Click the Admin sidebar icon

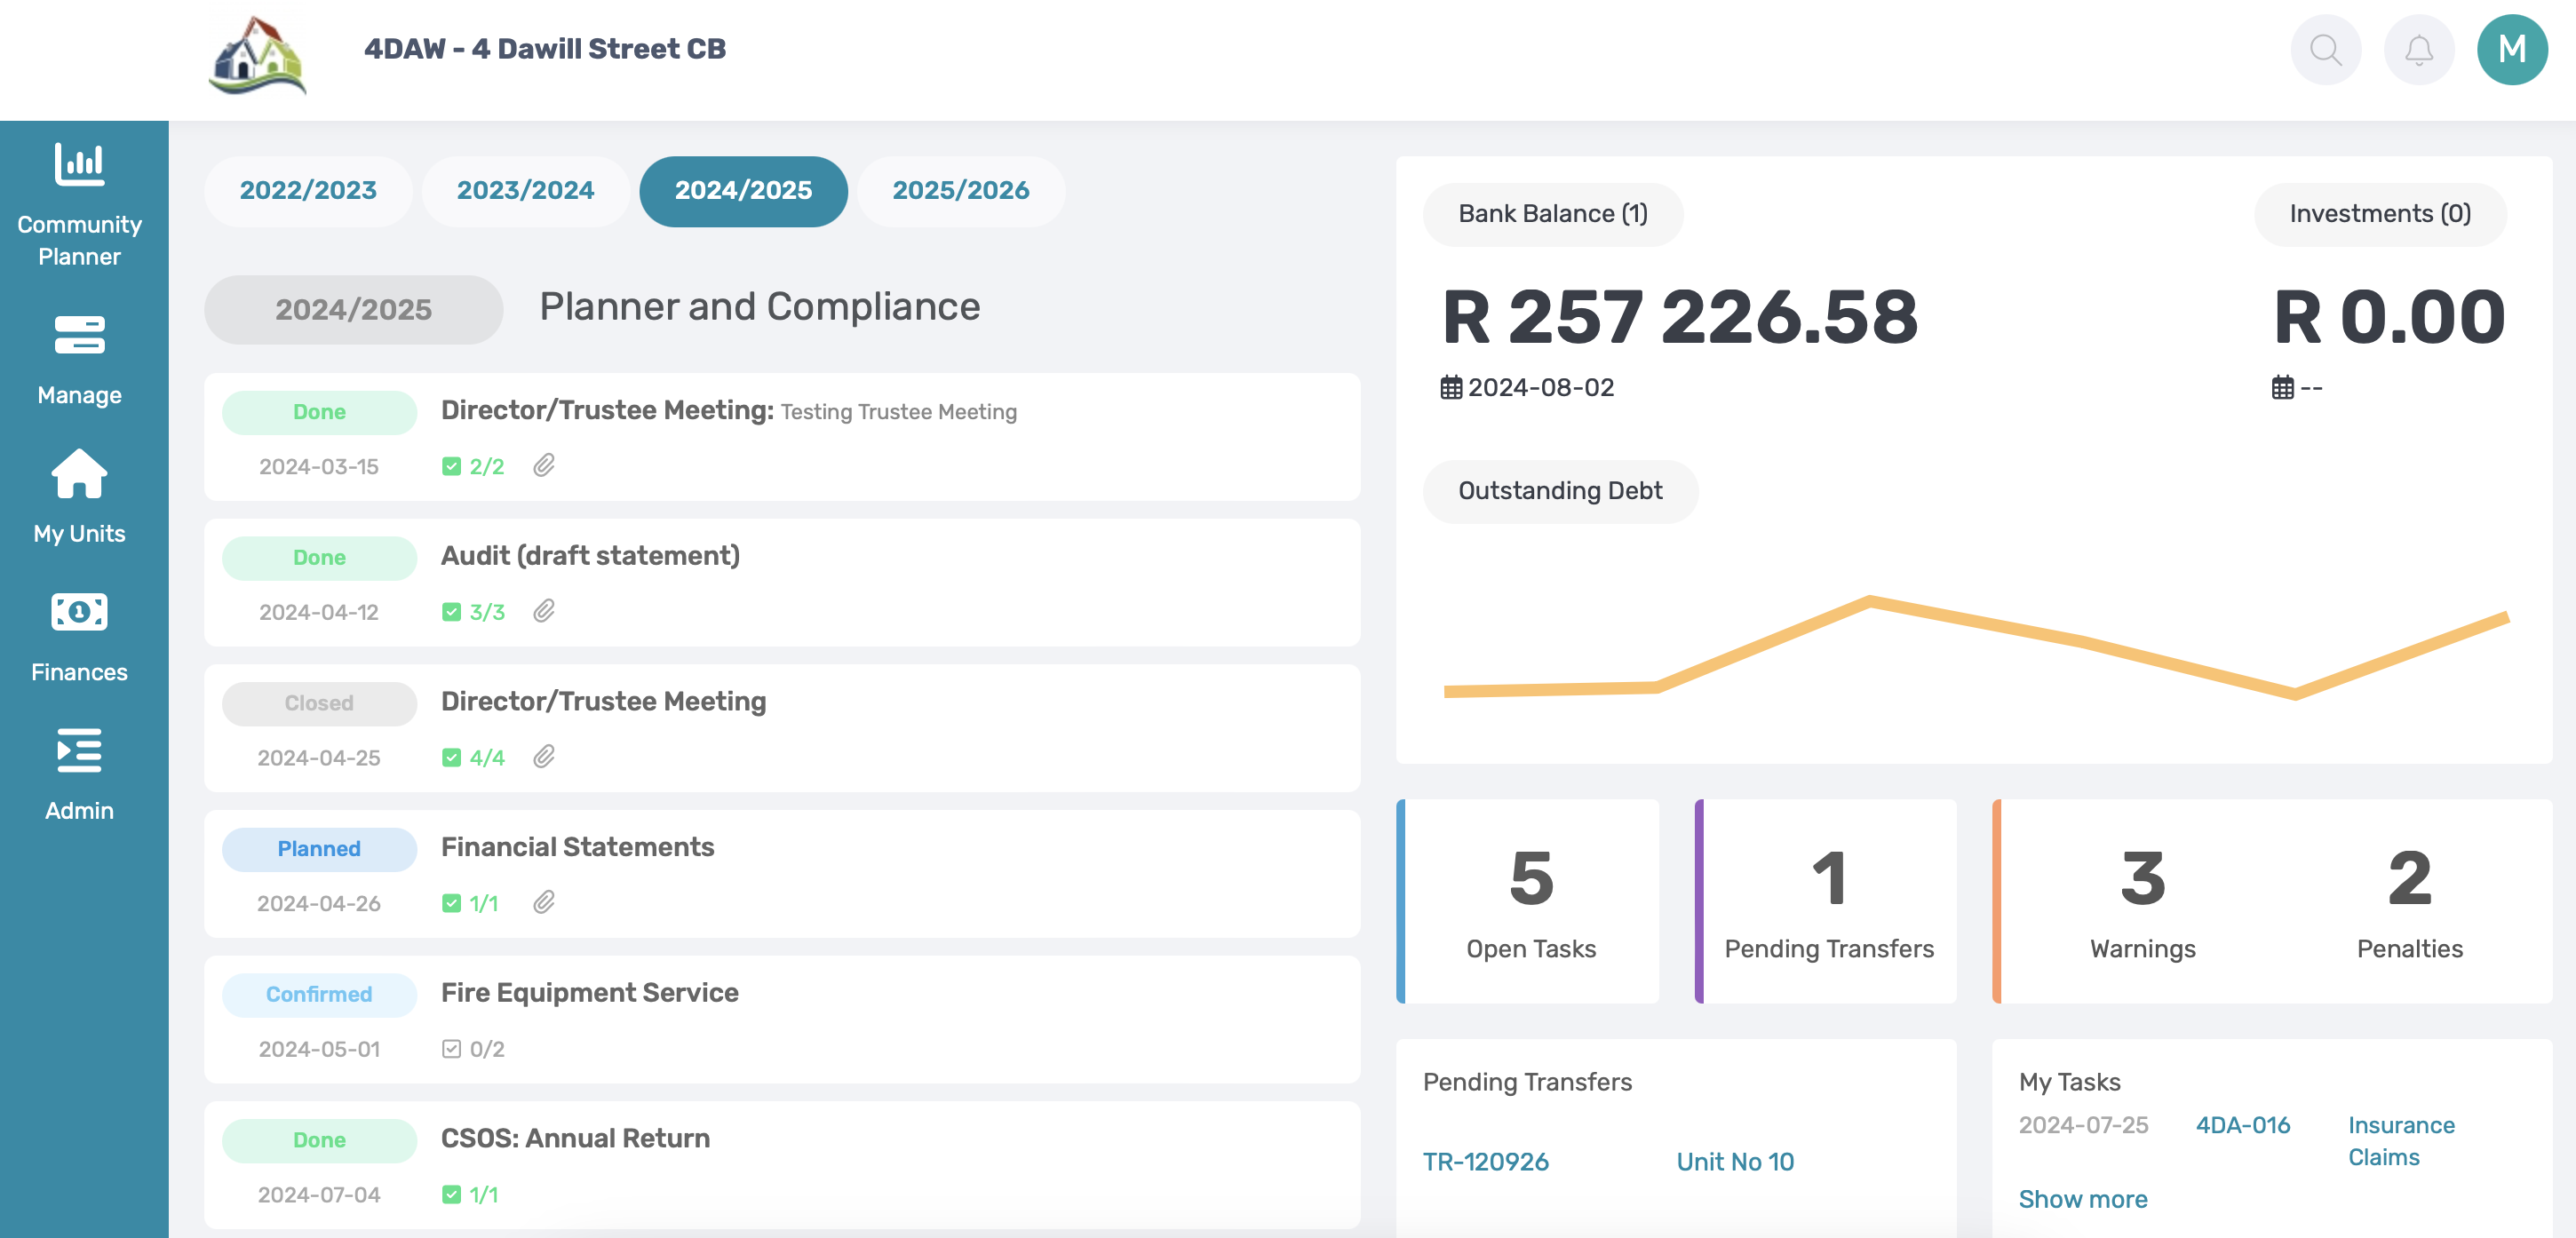tap(79, 751)
